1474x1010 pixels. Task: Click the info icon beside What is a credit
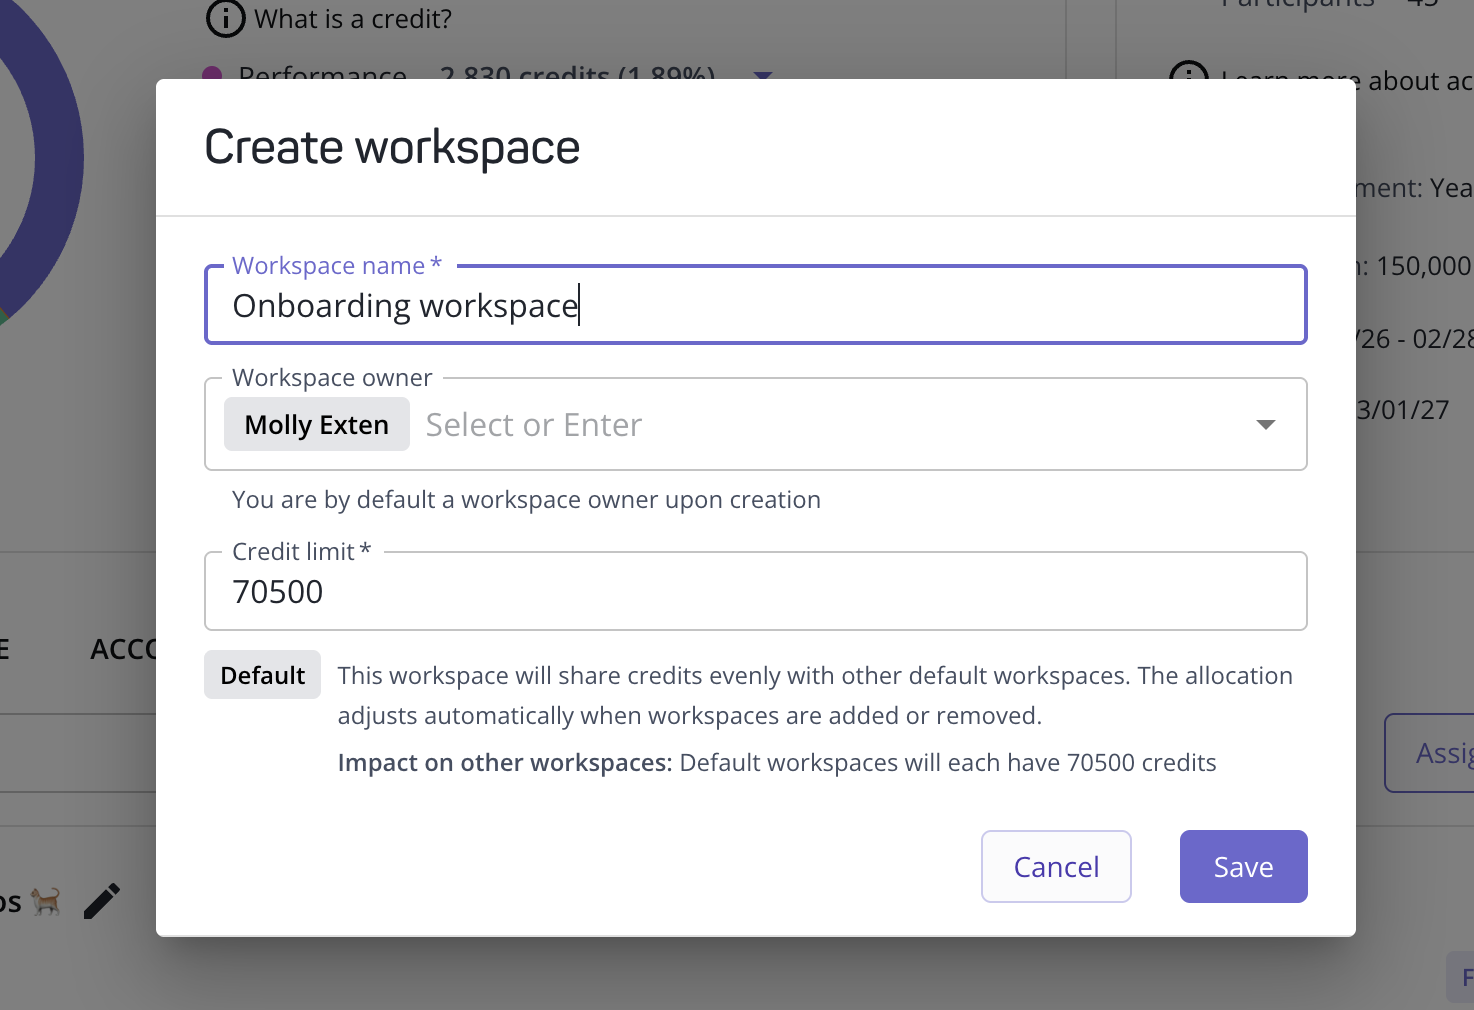pos(224,19)
